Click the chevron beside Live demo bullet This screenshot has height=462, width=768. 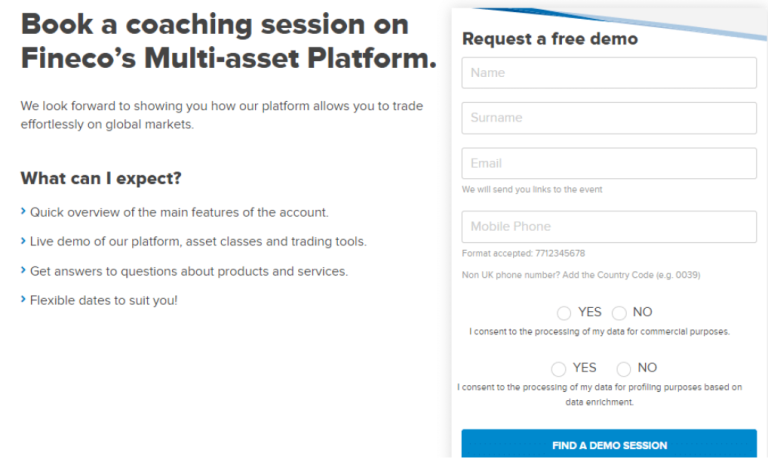pos(23,242)
